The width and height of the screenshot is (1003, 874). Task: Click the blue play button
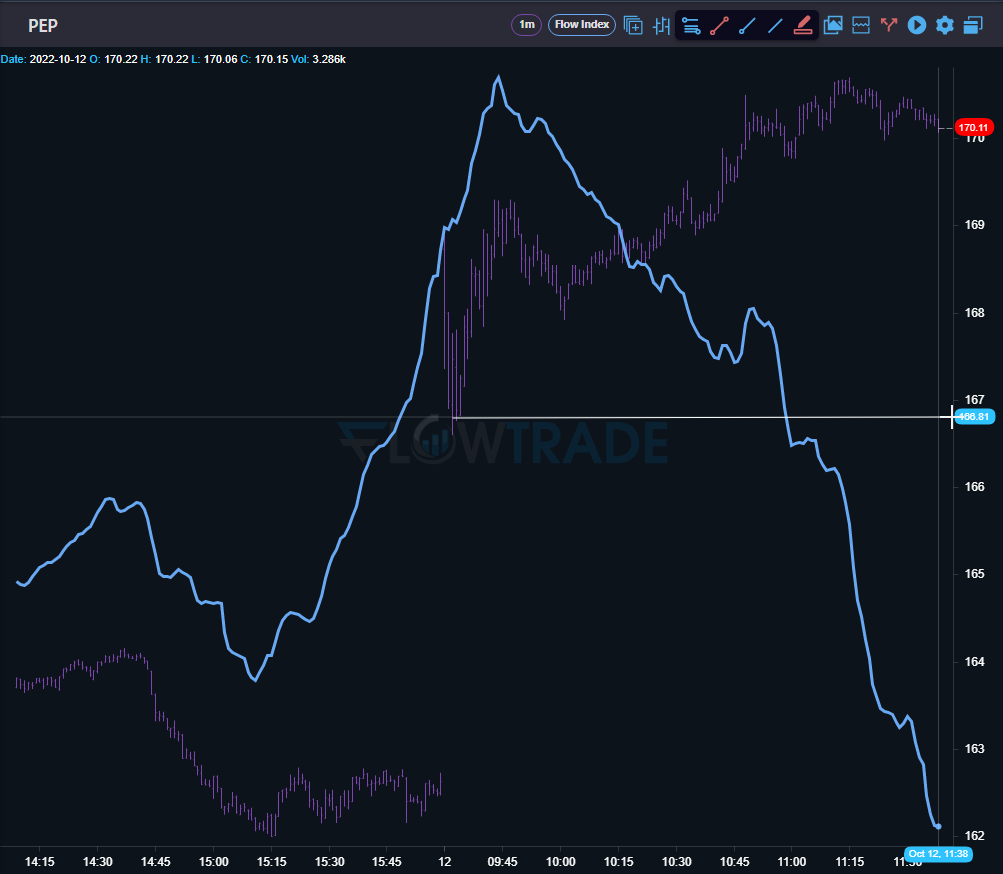[917, 26]
